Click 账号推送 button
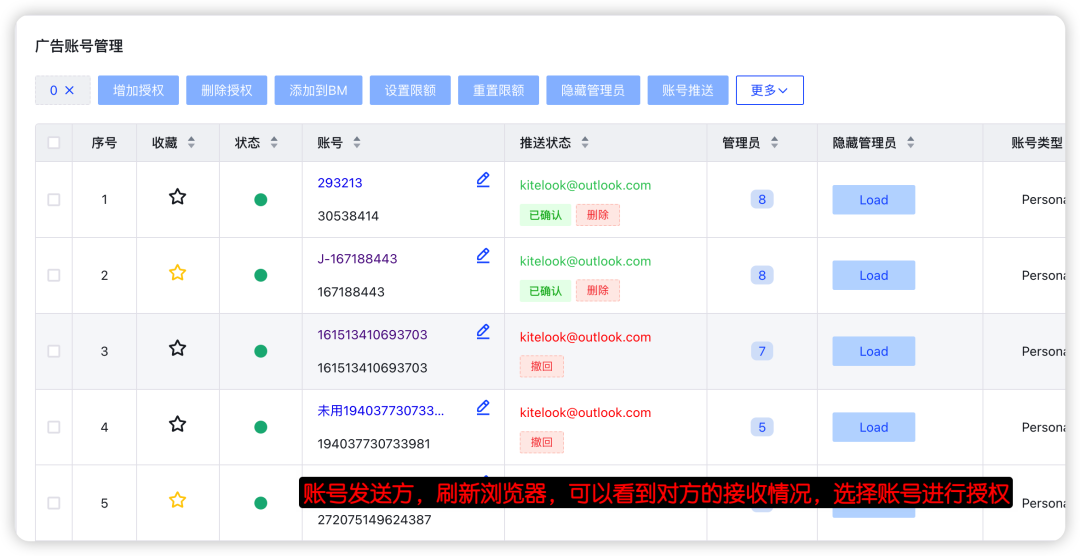The image size is (1080, 556). point(688,90)
